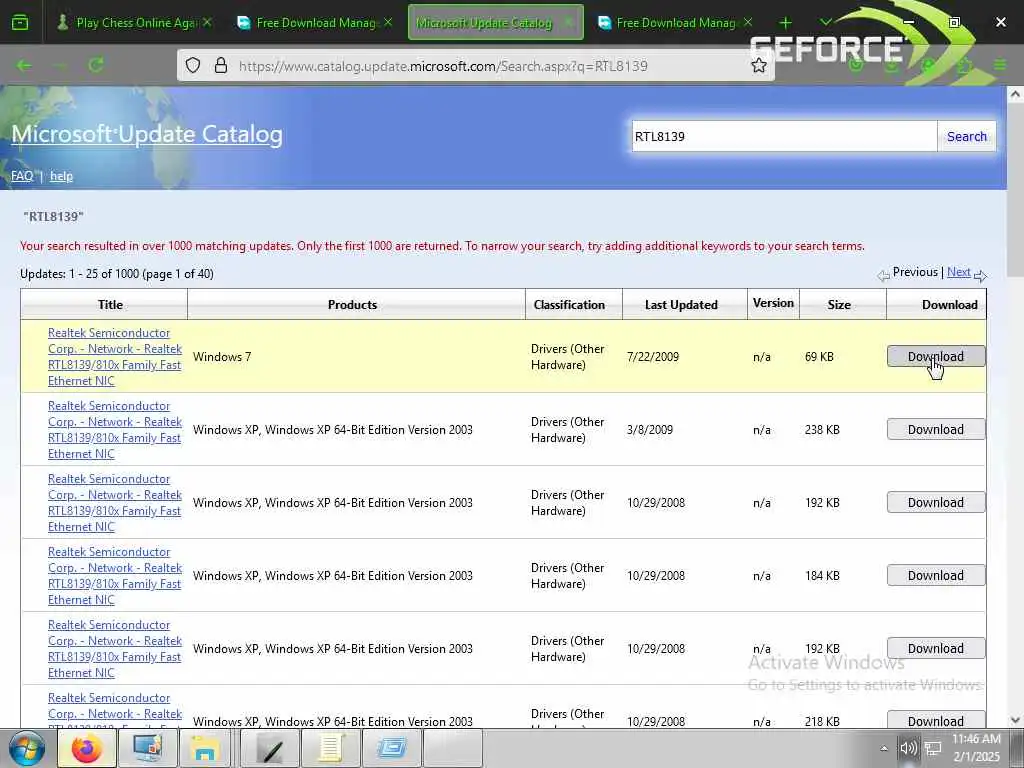The image size is (1024, 768).
Task: Sort results by Products column
Action: point(352,304)
